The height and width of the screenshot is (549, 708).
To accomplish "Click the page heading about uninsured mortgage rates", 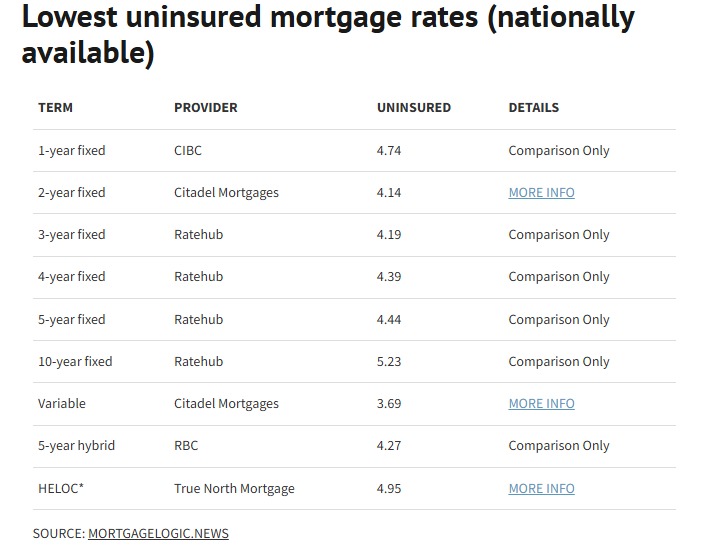I will 327,34.
